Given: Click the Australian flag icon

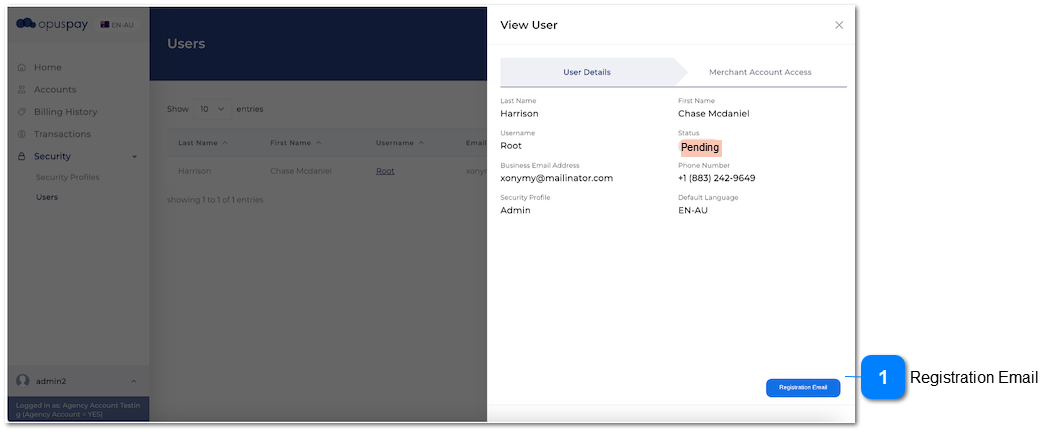Looking at the screenshot, I should pyautogui.click(x=105, y=24).
